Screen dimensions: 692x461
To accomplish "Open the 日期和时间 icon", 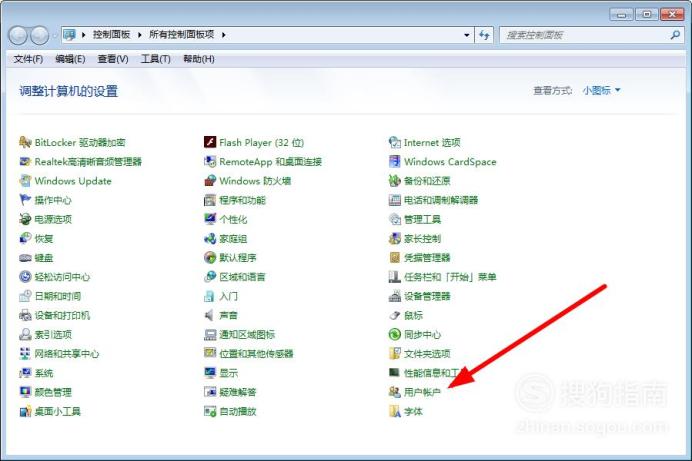I will tap(26, 296).
